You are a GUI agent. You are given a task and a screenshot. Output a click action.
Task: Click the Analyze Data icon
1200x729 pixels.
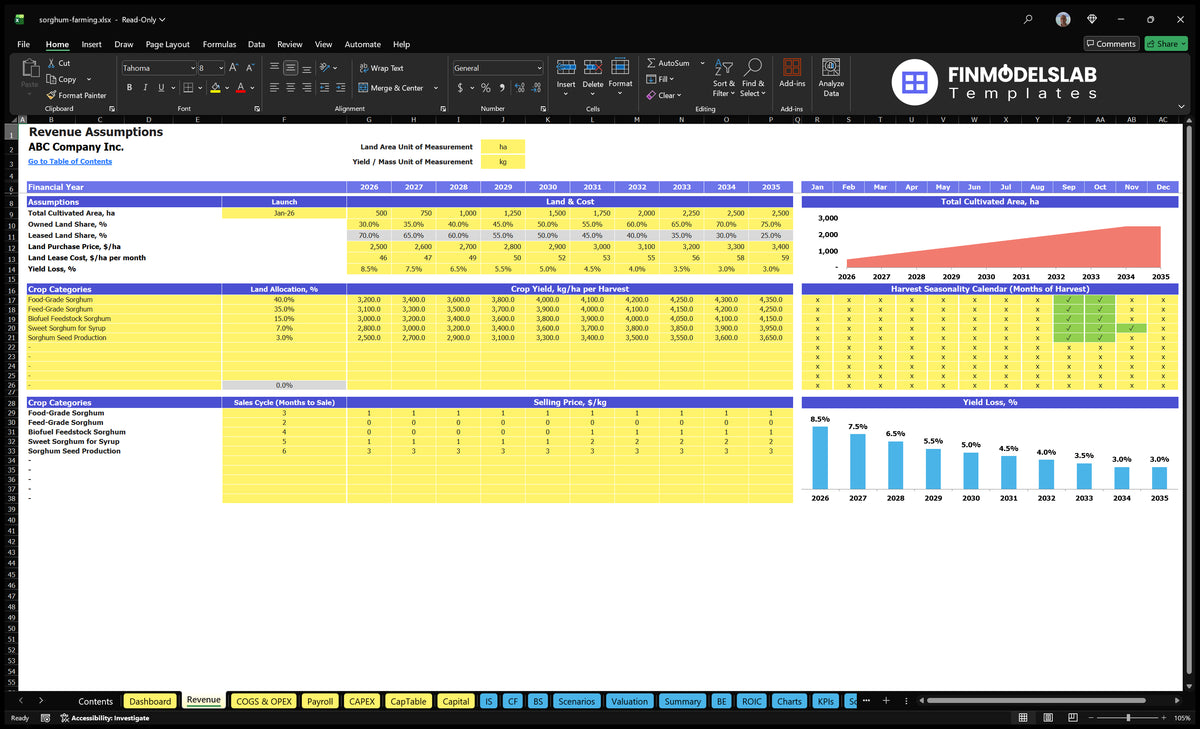coord(831,67)
